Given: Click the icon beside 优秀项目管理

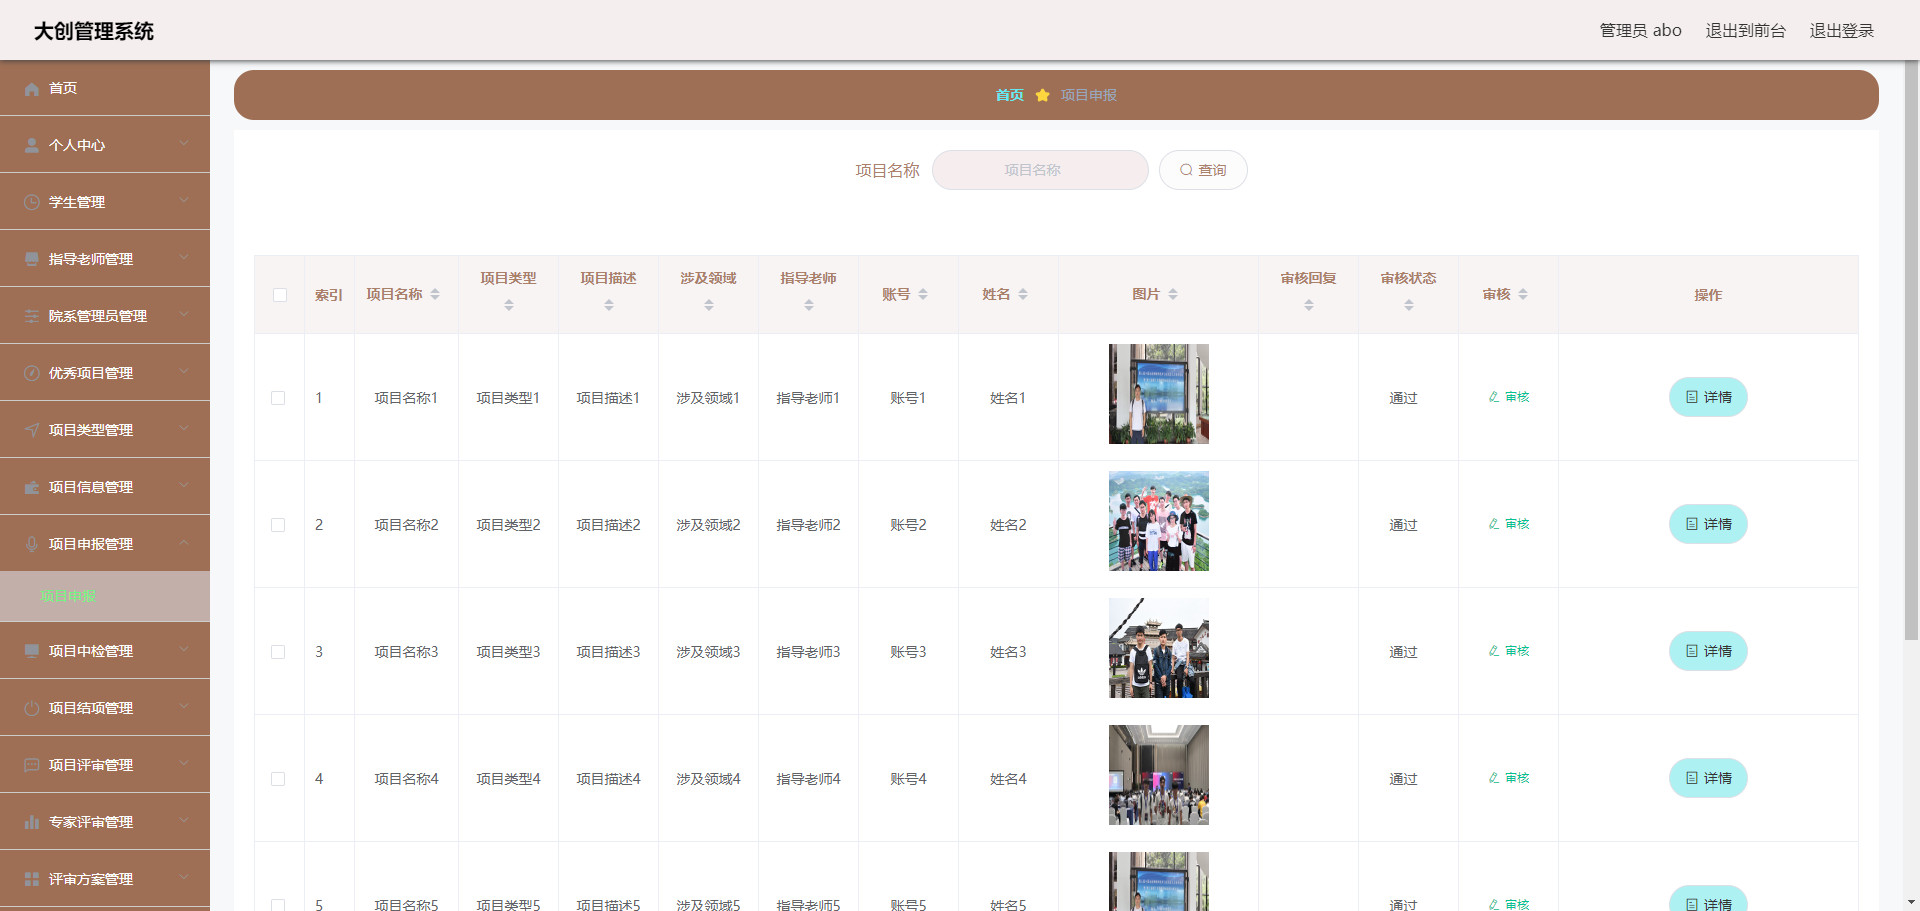Looking at the screenshot, I should [x=32, y=374].
